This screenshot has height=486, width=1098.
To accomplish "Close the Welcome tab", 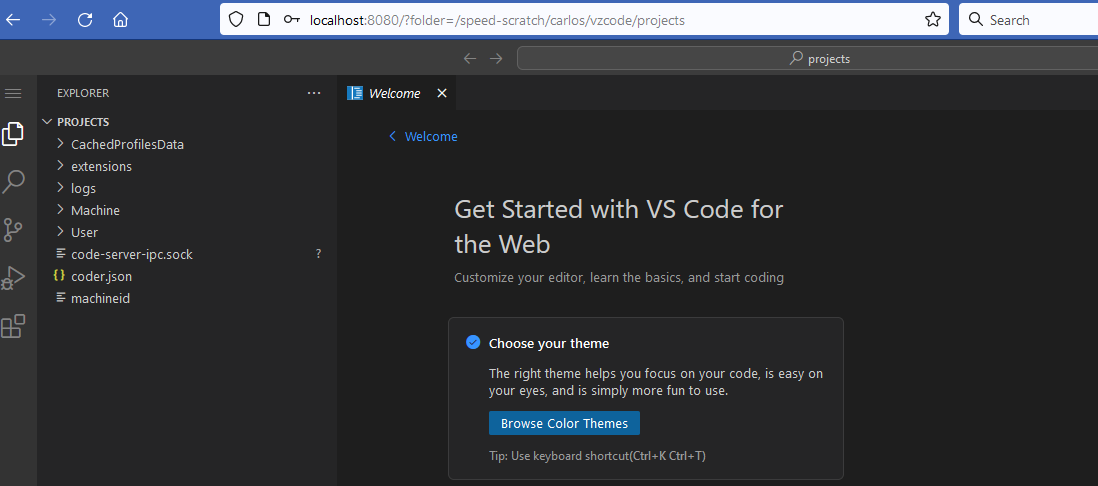I will point(442,93).
